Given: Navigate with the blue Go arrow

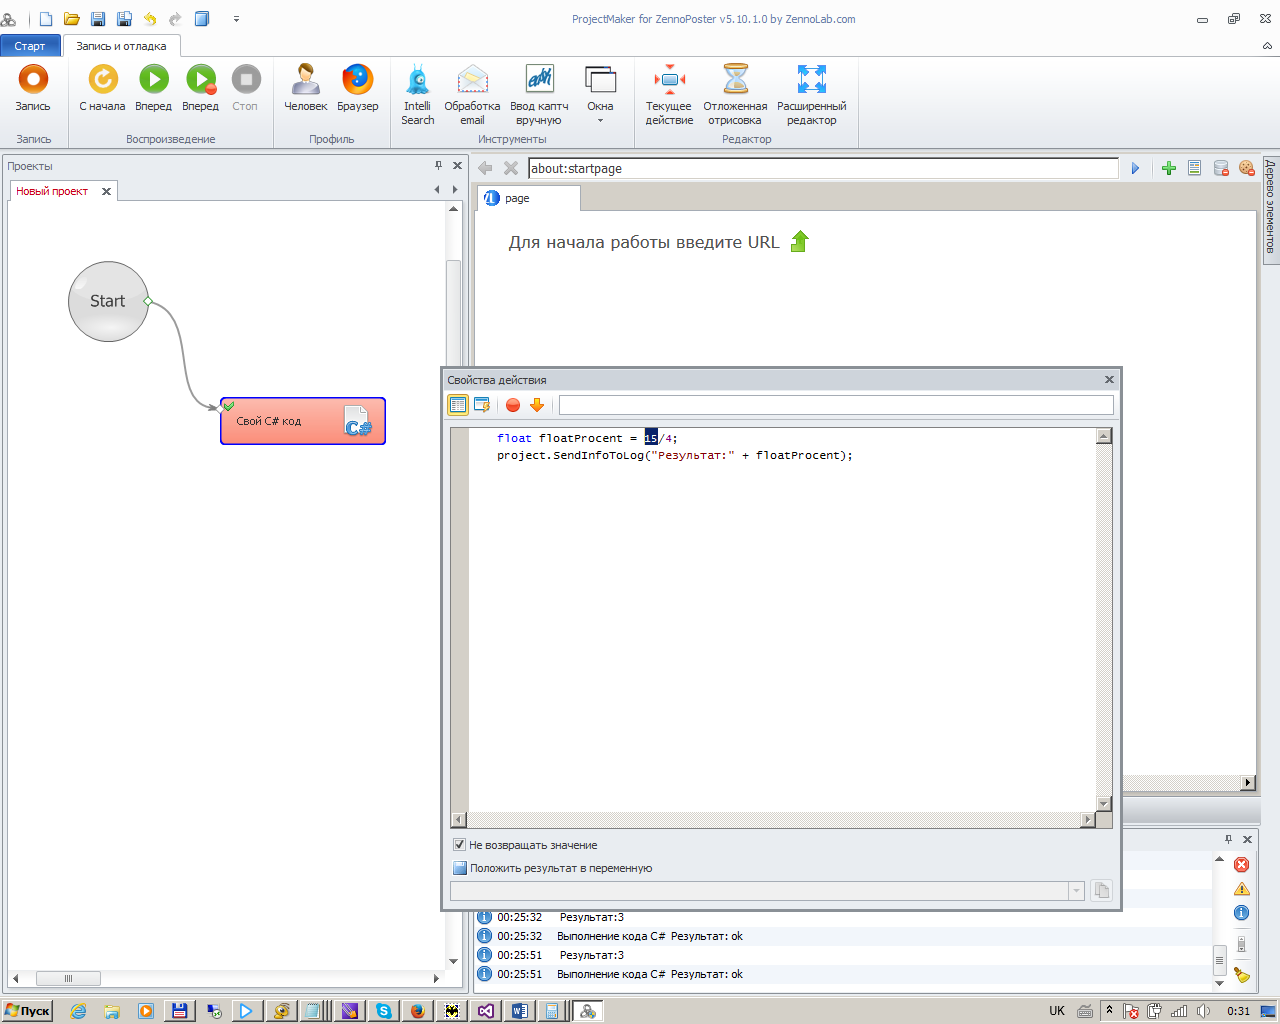Looking at the screenshot, I should point(1135,168).
